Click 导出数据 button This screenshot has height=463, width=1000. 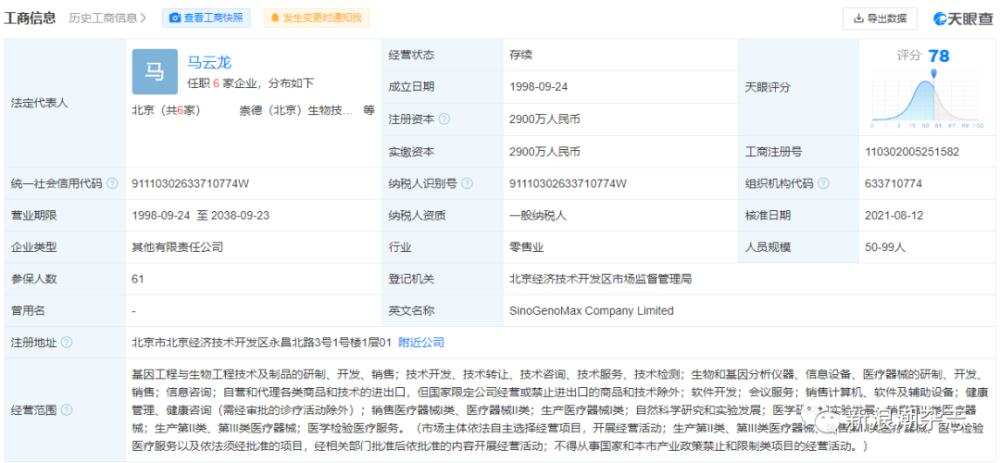[x=880, y=18]
